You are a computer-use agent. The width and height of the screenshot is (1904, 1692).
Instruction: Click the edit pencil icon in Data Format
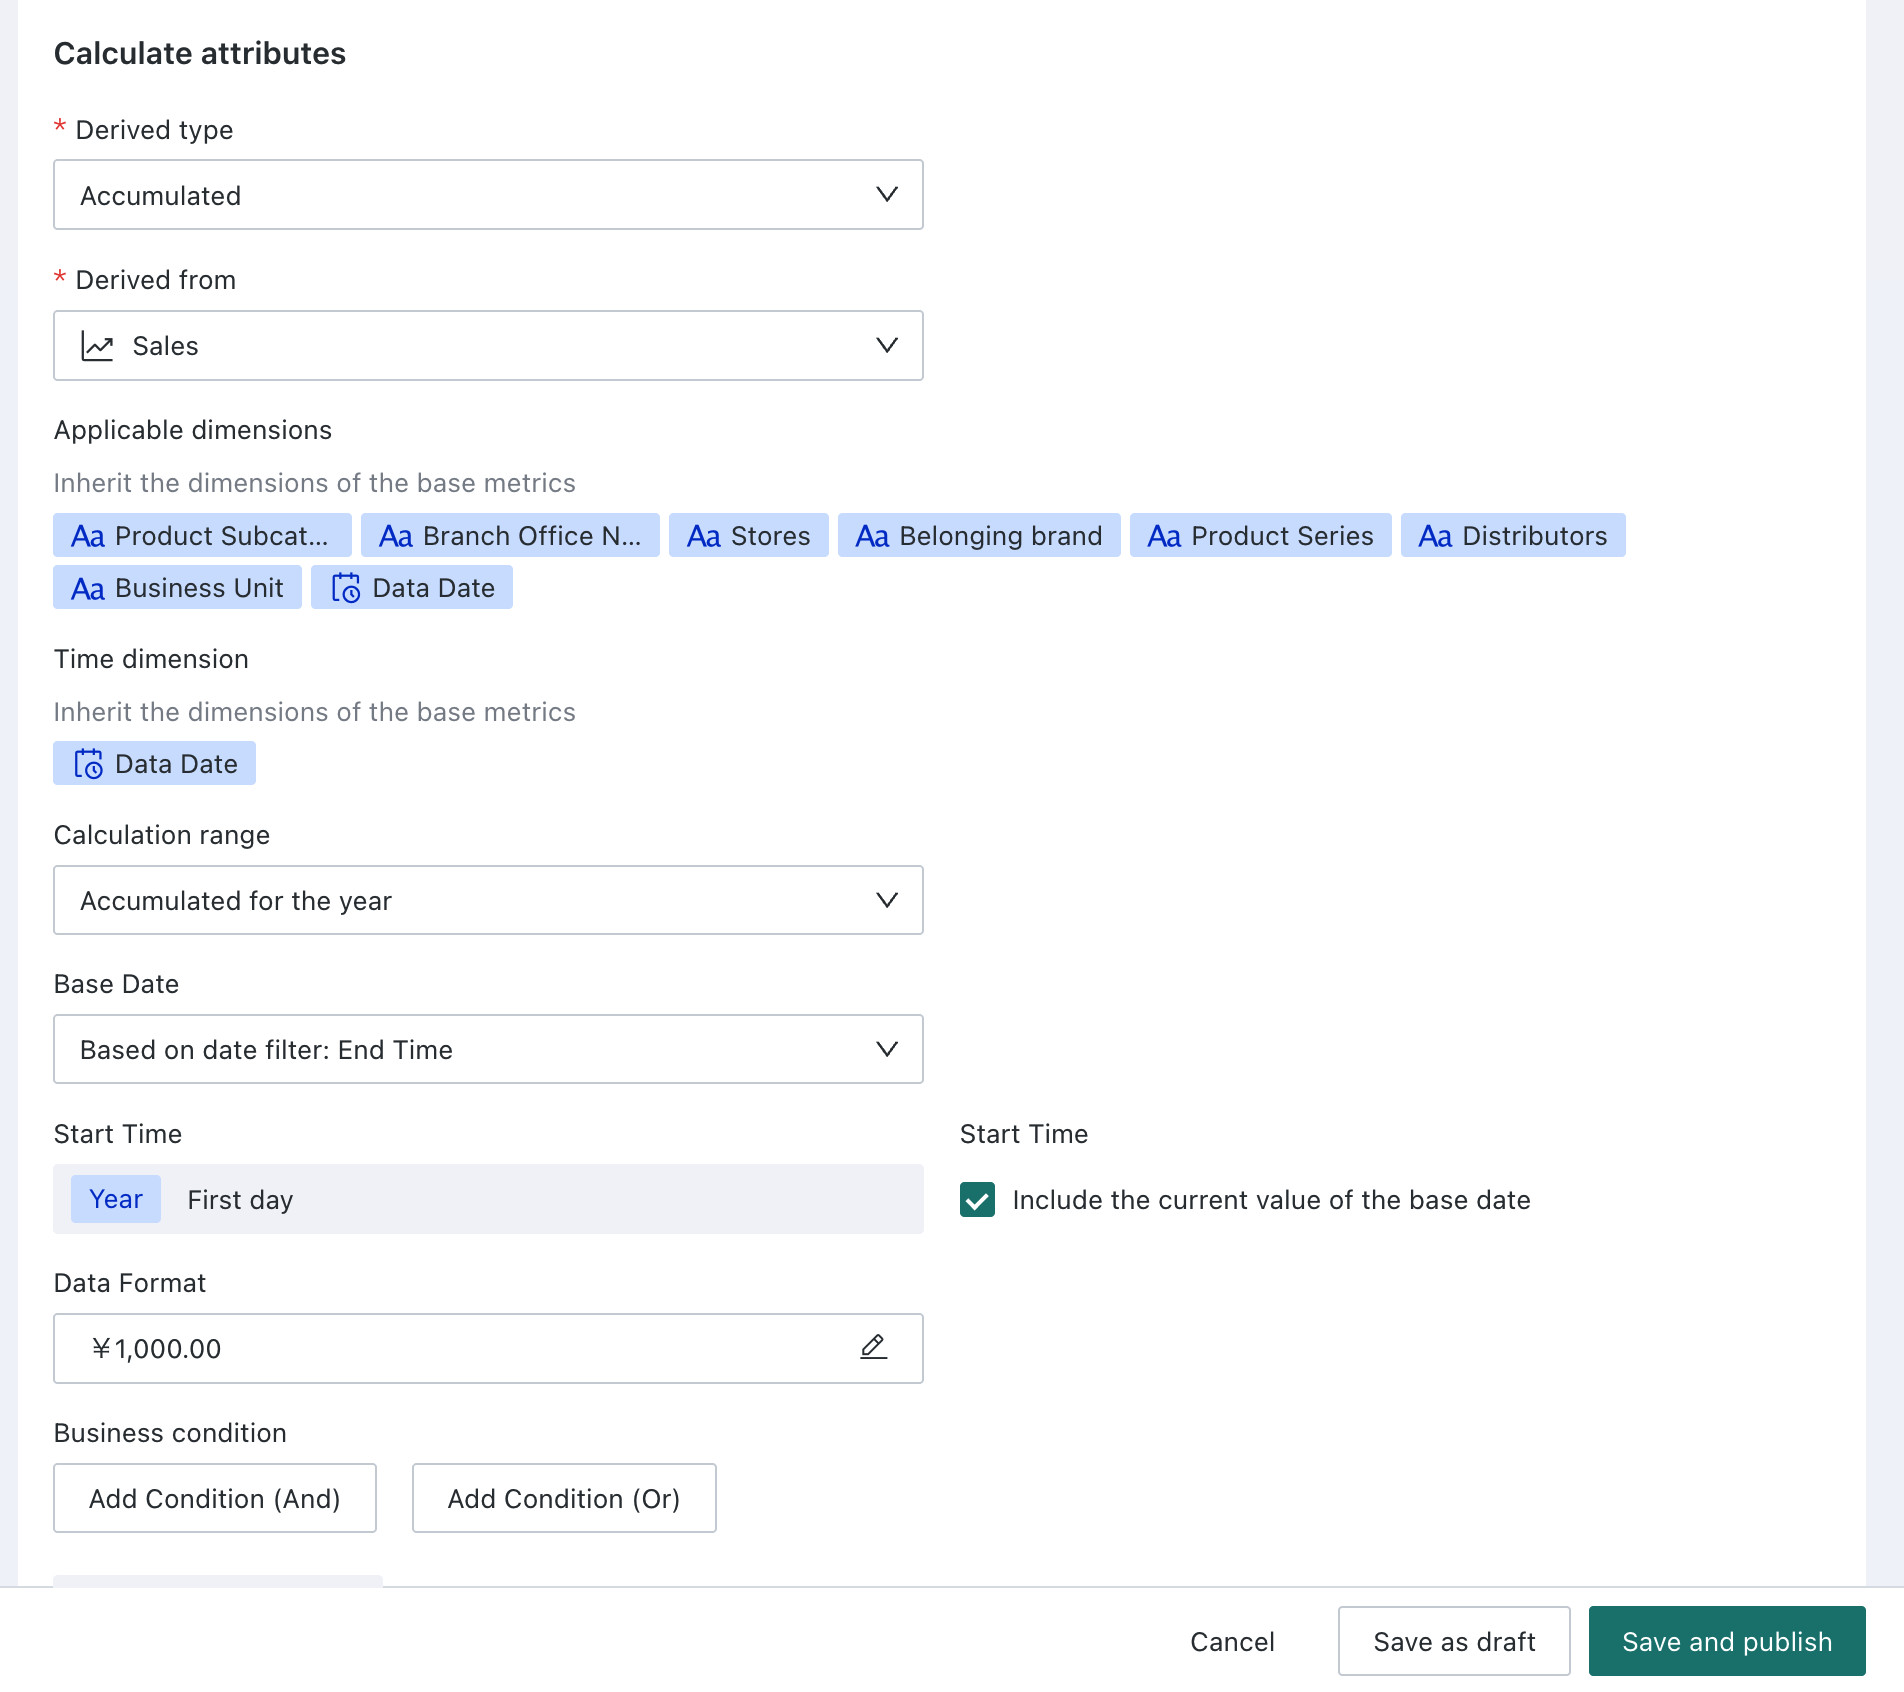point(873,1347)
